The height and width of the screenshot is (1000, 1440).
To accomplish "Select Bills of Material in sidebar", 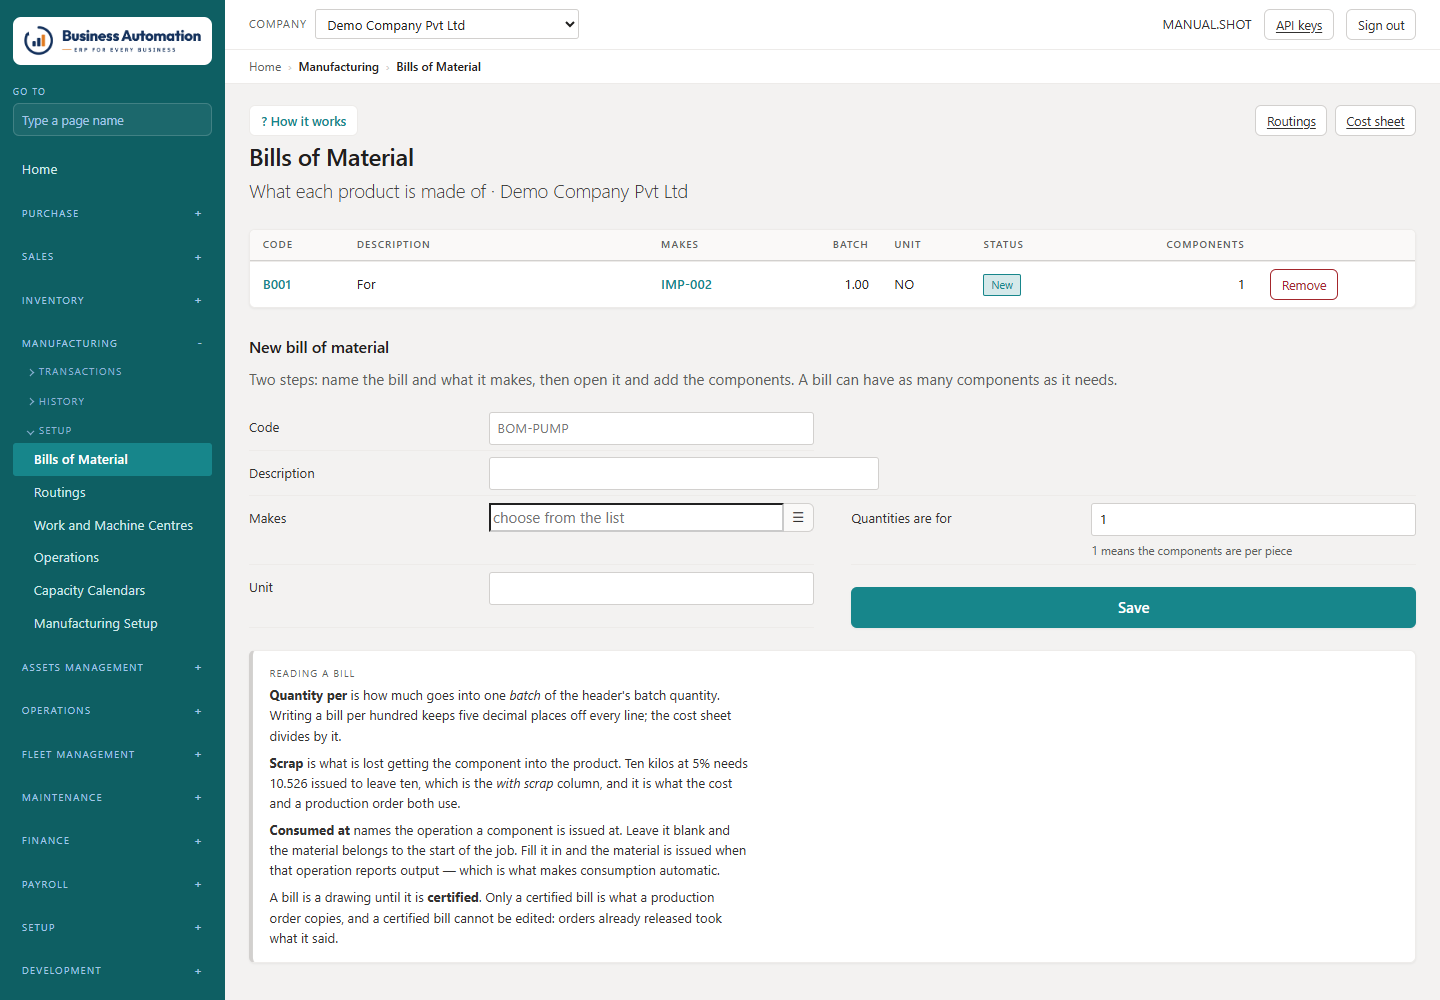I will (112, 460).
